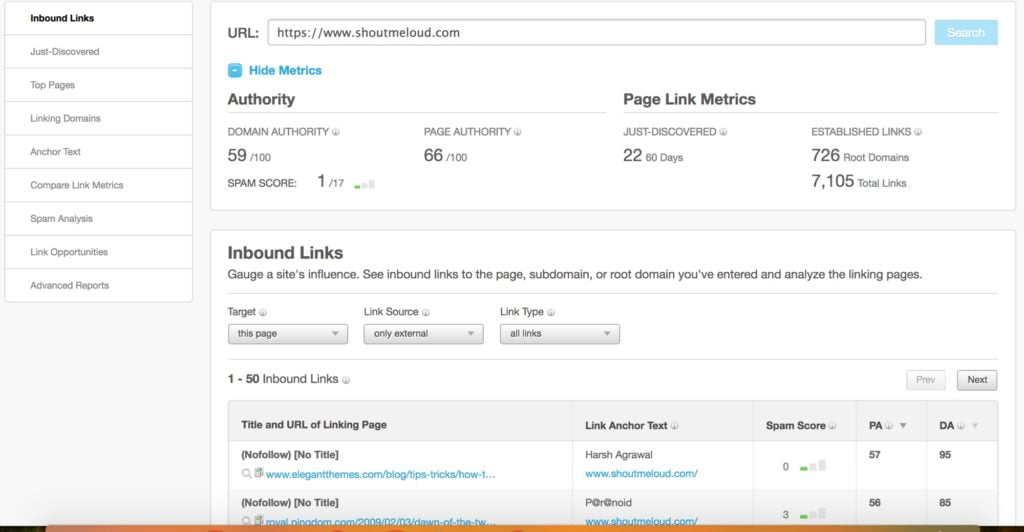Click Page Authority info icon
This screenshot has height=532, width=1024.
(x=517, y=132)
